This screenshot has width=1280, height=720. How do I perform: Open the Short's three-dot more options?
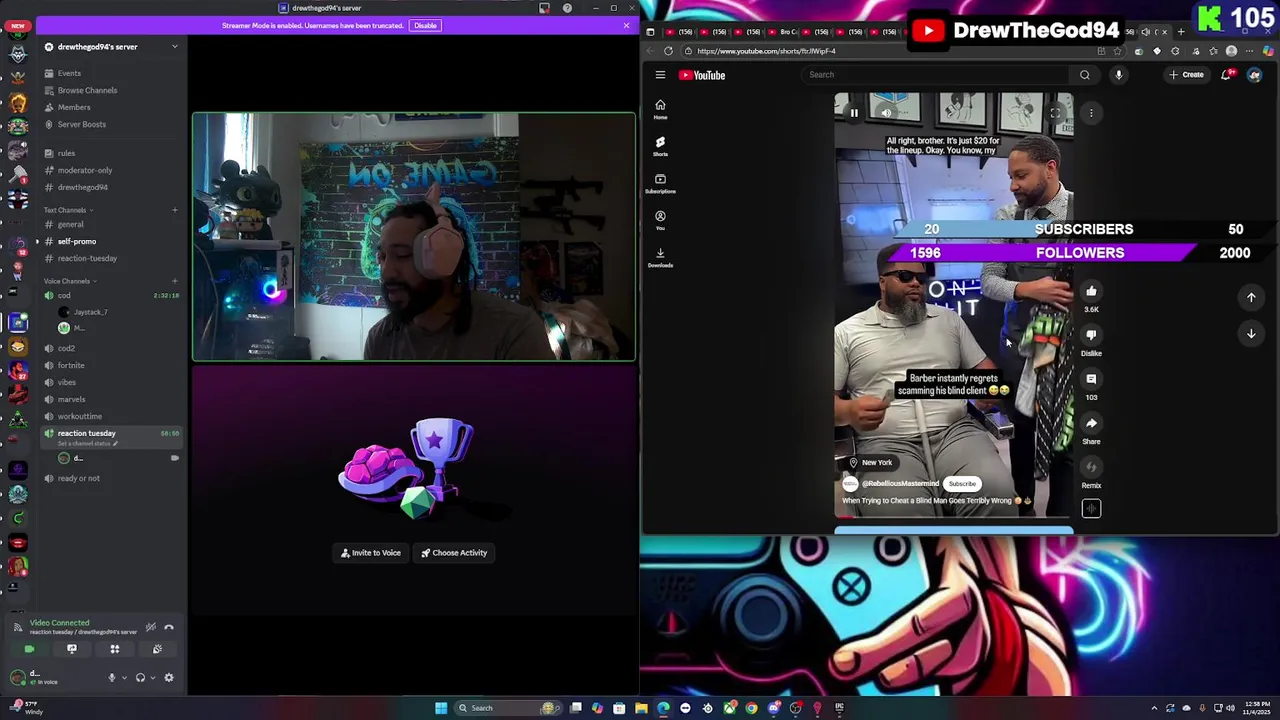click(x=1091, y=113)
